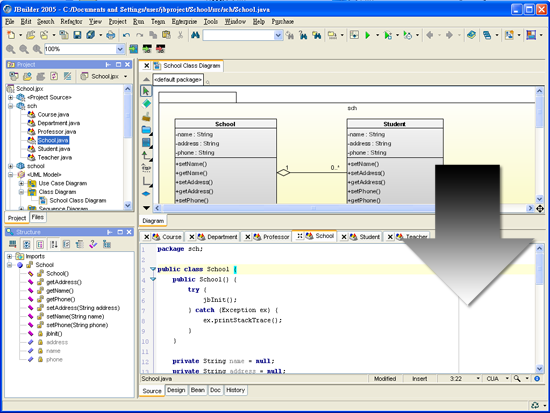Select the folder package diagram tool

pos(146,129)
